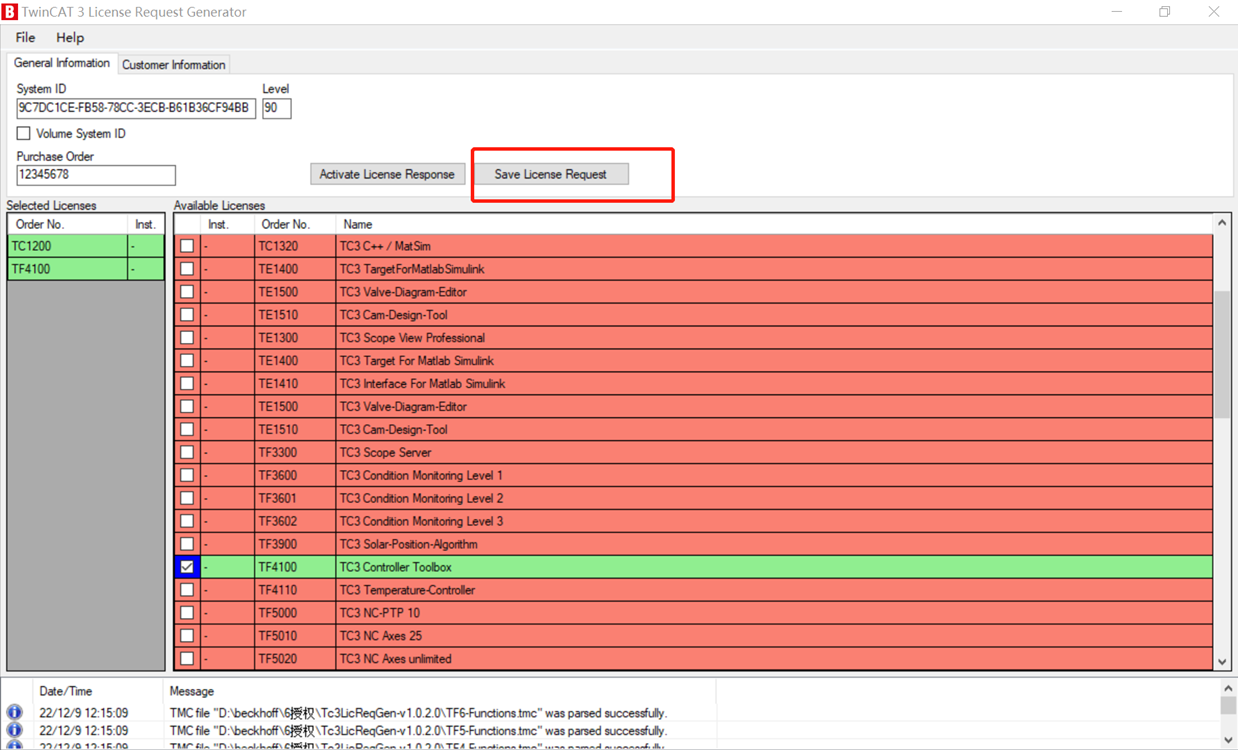Click the message log scroll-down arrow

[1228, 740]
